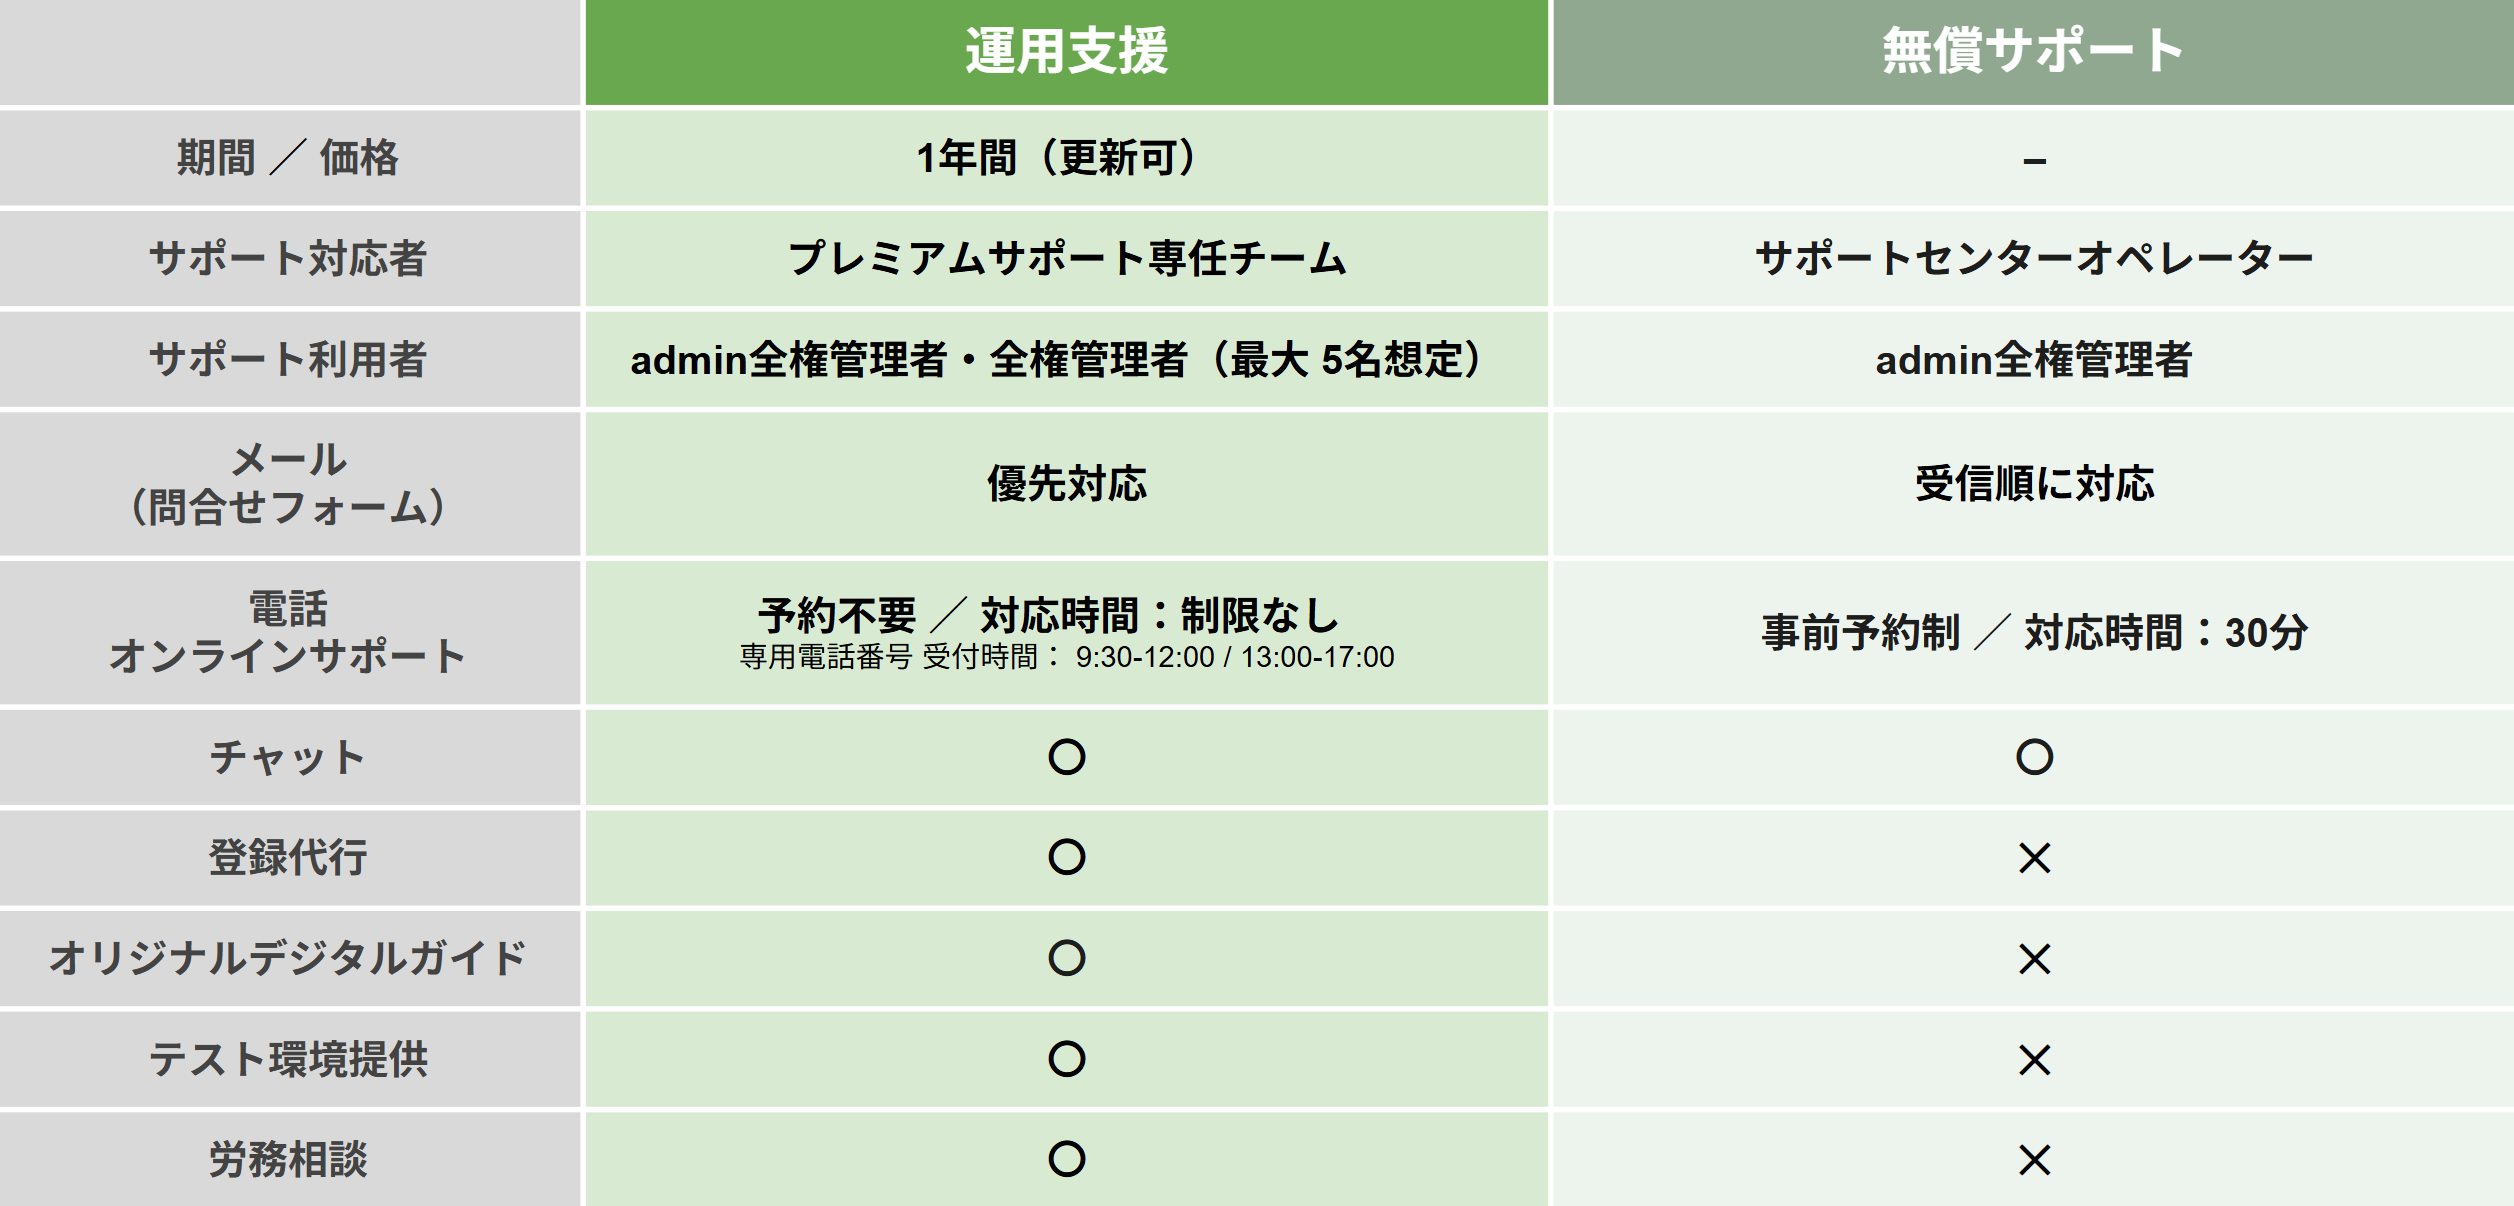Select the 無償サポート column header
This screenshot has width=2514, height=1206.
click(x=2033, y=52)
